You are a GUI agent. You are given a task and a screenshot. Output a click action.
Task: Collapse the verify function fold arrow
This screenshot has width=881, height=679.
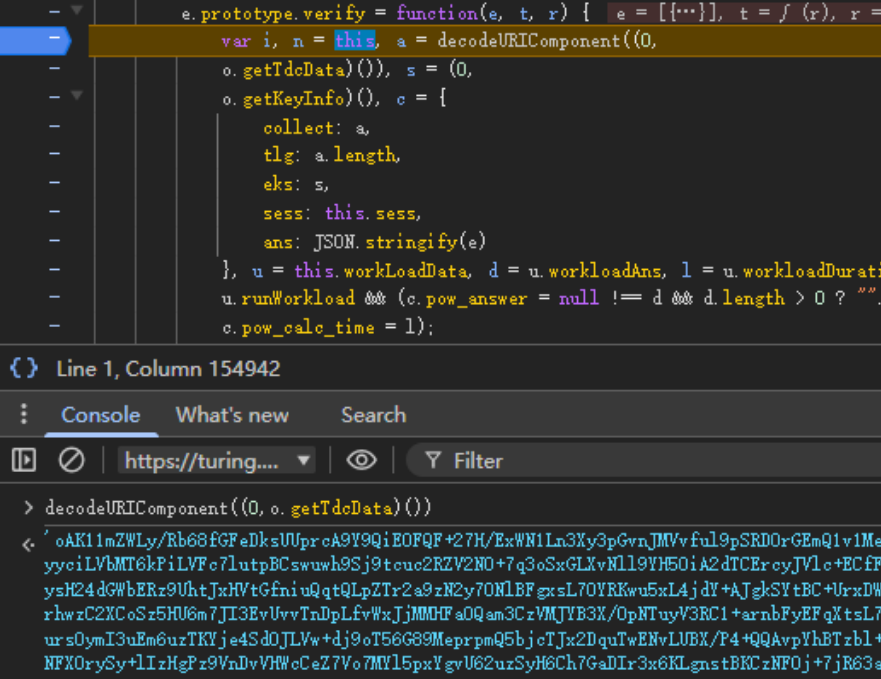(x=77, y=10)
